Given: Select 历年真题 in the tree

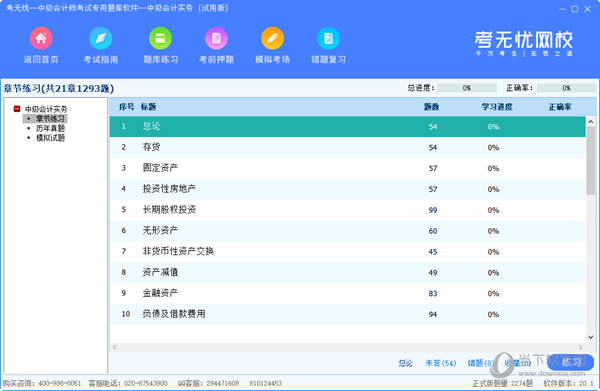Looking at the screenshot, I should (50, 128).
